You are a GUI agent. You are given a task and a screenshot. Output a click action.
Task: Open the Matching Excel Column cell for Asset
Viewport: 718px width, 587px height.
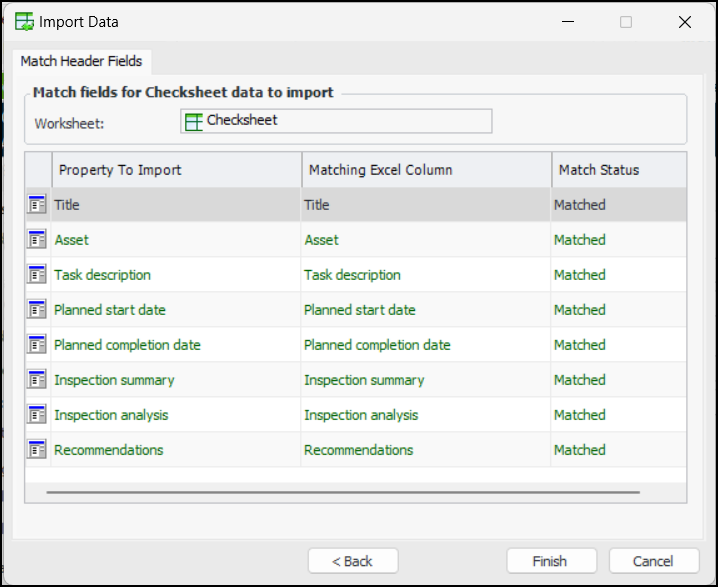click(x=426, y=240)
